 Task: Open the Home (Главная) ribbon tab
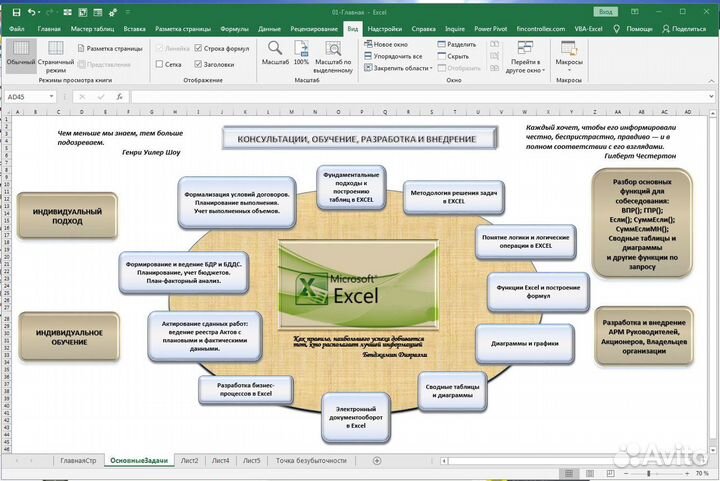point(49,28)
